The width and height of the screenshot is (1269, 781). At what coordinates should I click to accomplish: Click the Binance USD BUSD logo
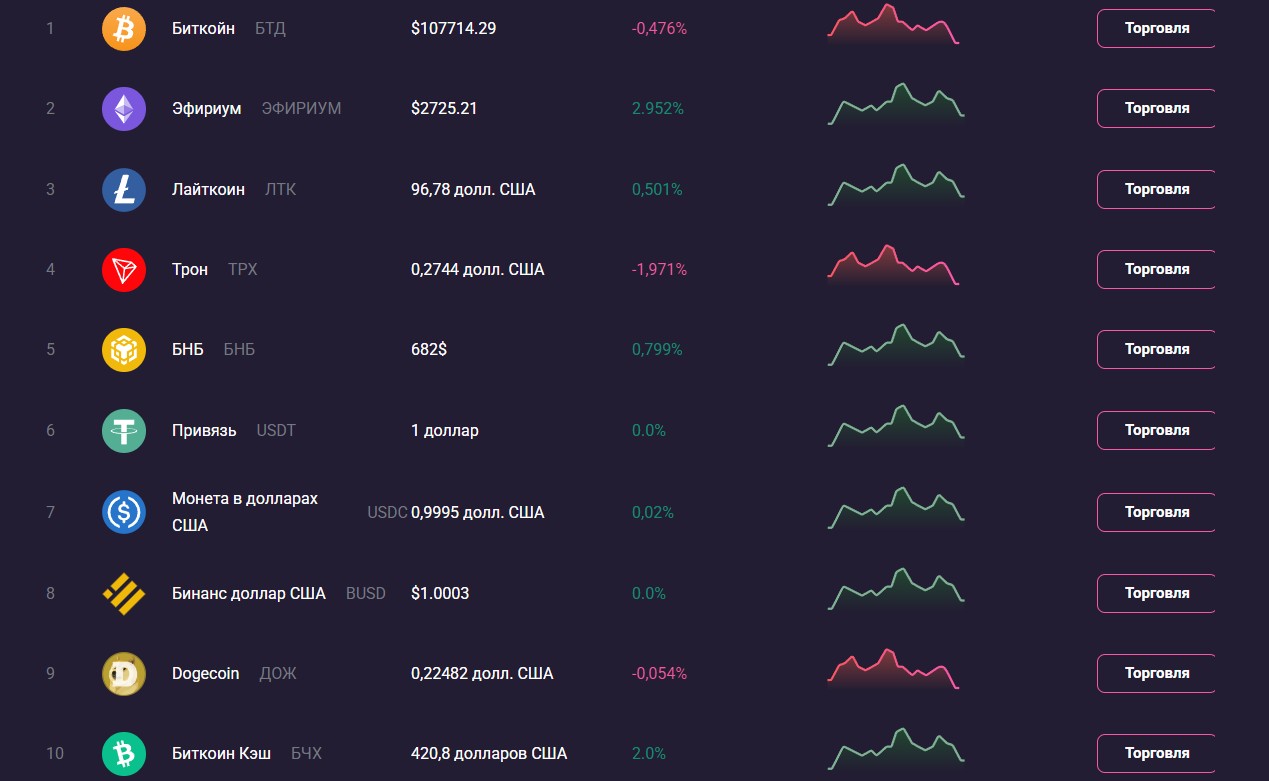[x=124, y=593]
